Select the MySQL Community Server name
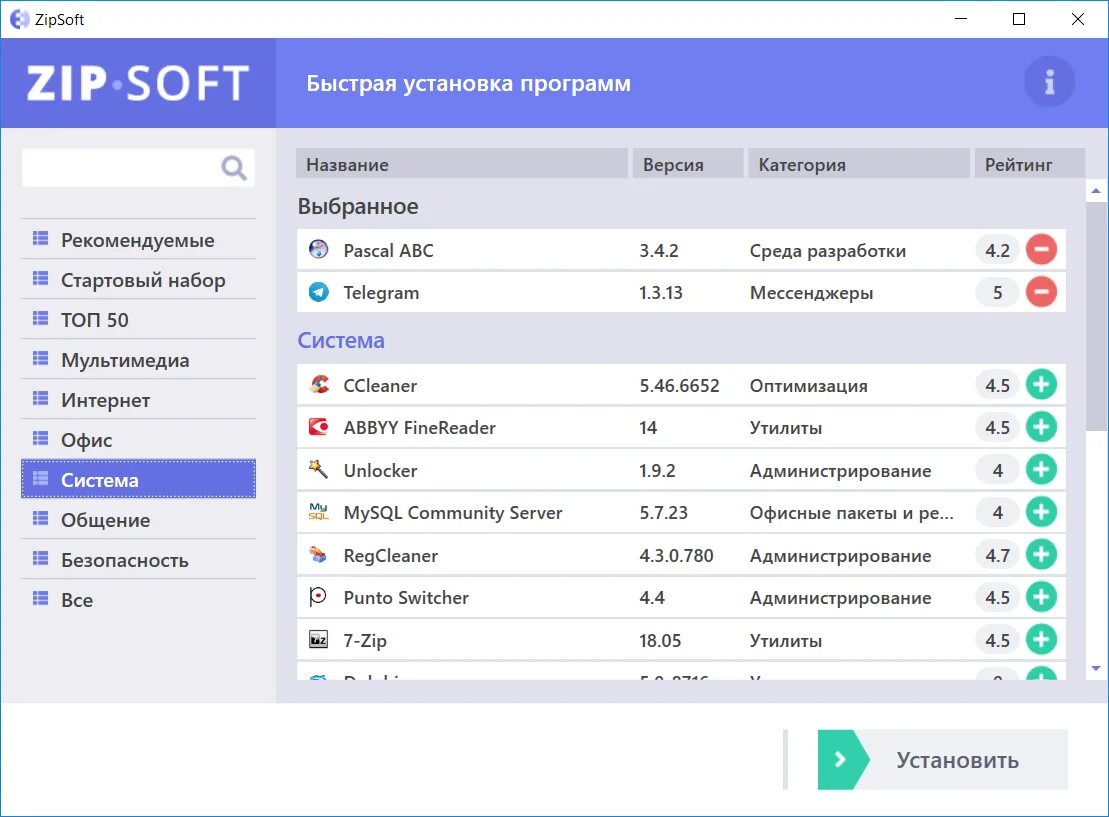The image size is (1109, 817). [453, 513]
